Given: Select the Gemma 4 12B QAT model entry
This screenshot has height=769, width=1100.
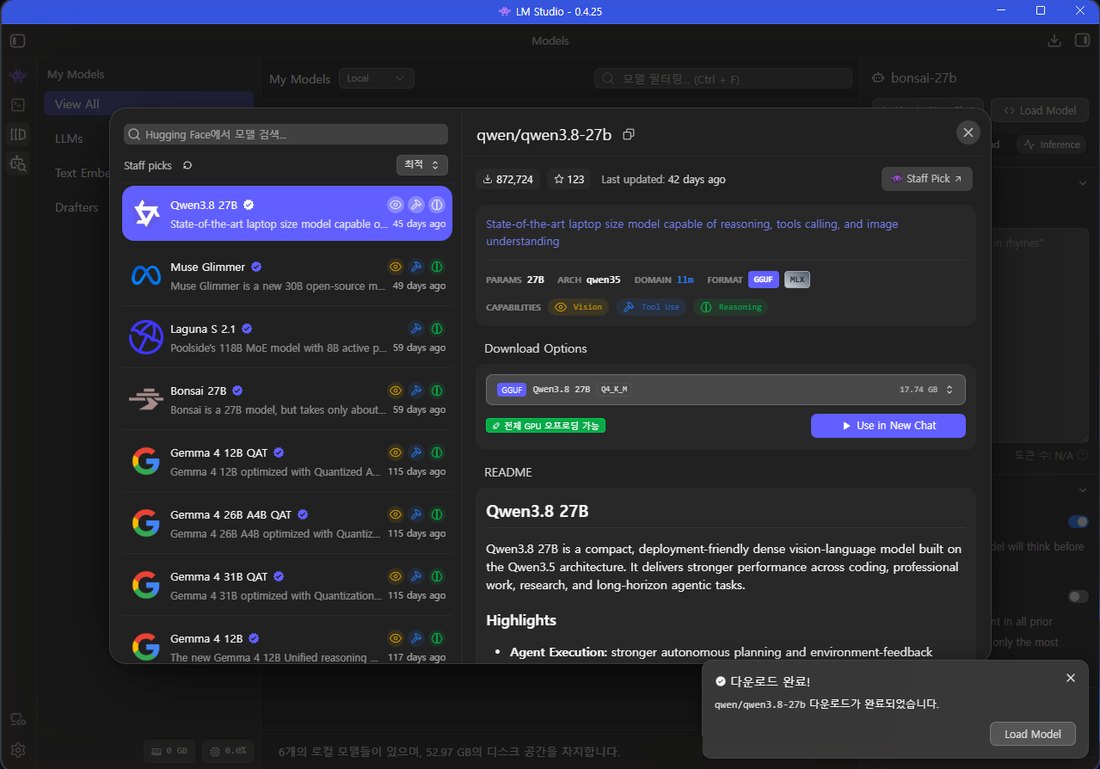Looking at the screenshot, I should click(287, 462).
